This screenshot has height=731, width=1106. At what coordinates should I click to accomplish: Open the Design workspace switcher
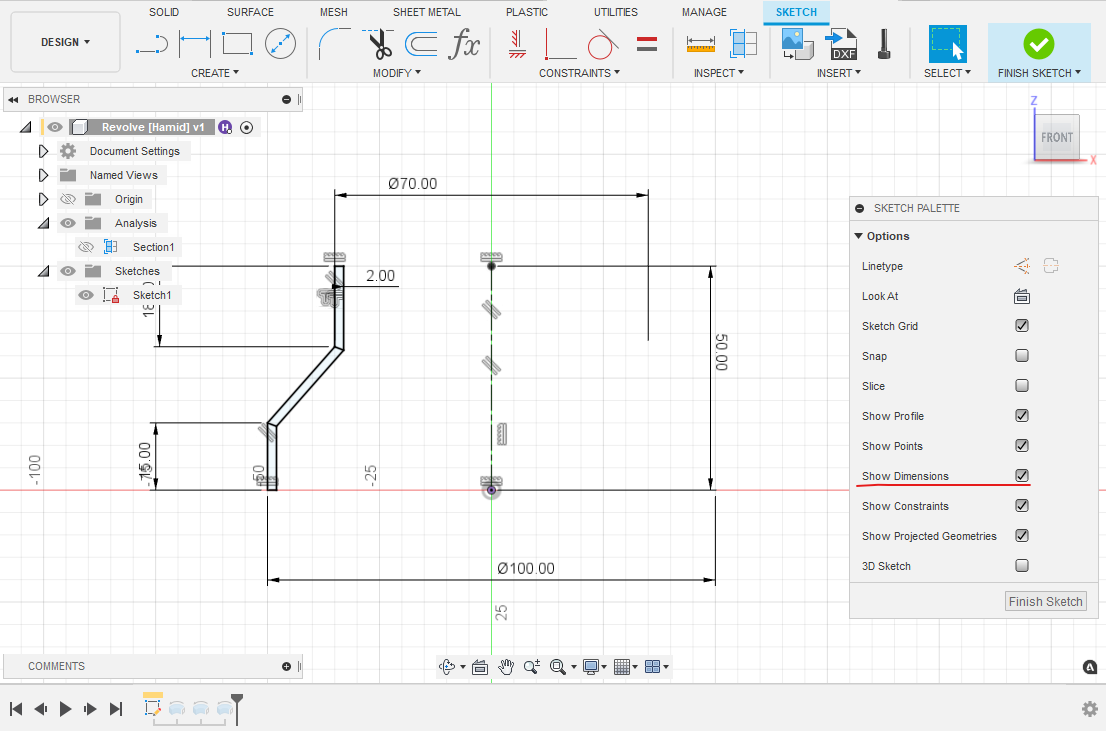pyautogui.click(x=65, y=42)
